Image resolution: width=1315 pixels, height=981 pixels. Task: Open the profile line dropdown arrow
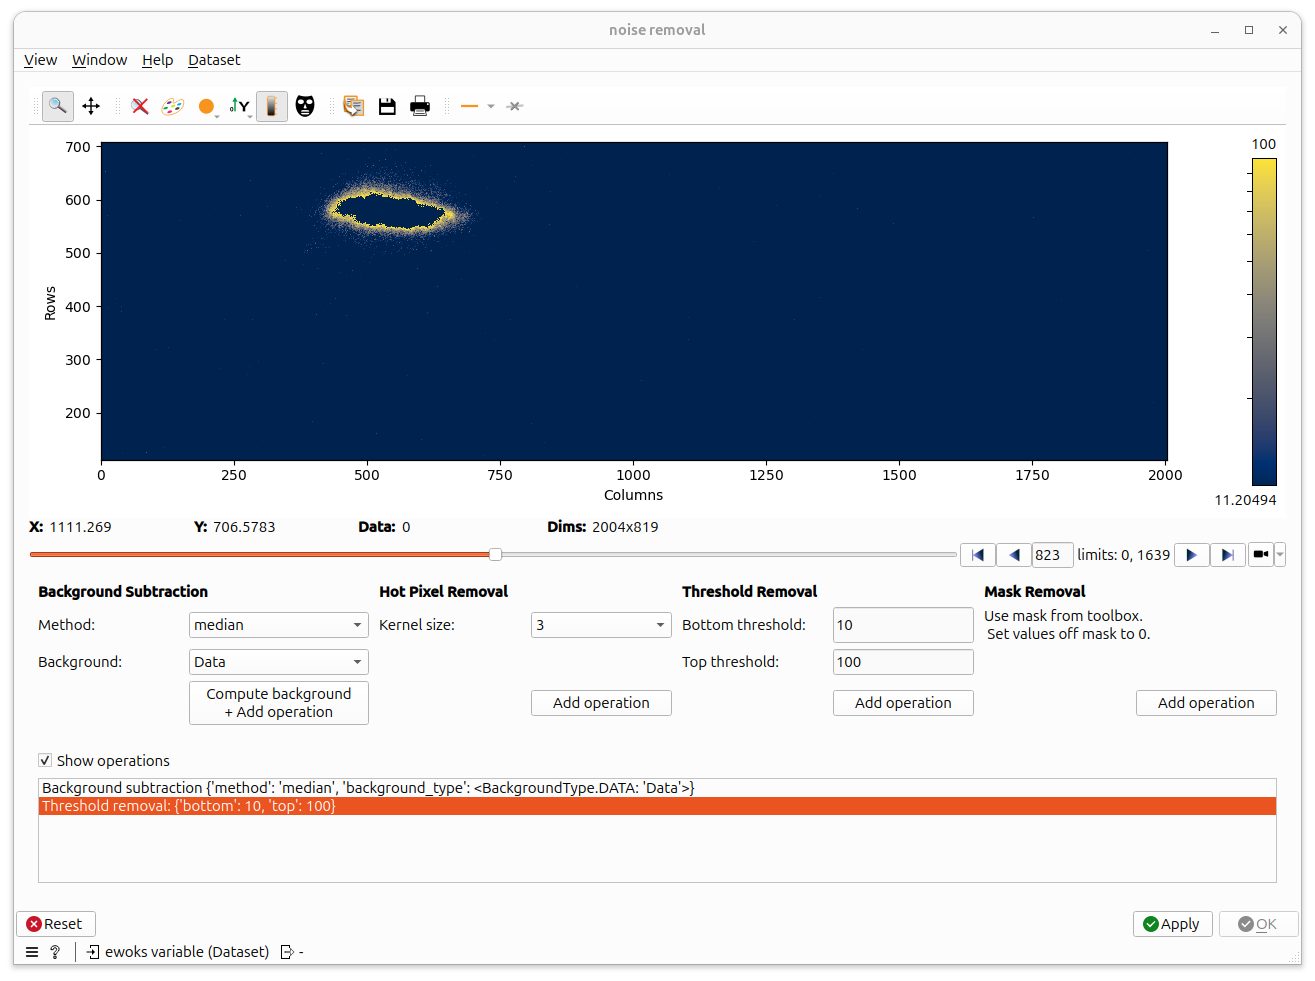click(x=491, y=106)
